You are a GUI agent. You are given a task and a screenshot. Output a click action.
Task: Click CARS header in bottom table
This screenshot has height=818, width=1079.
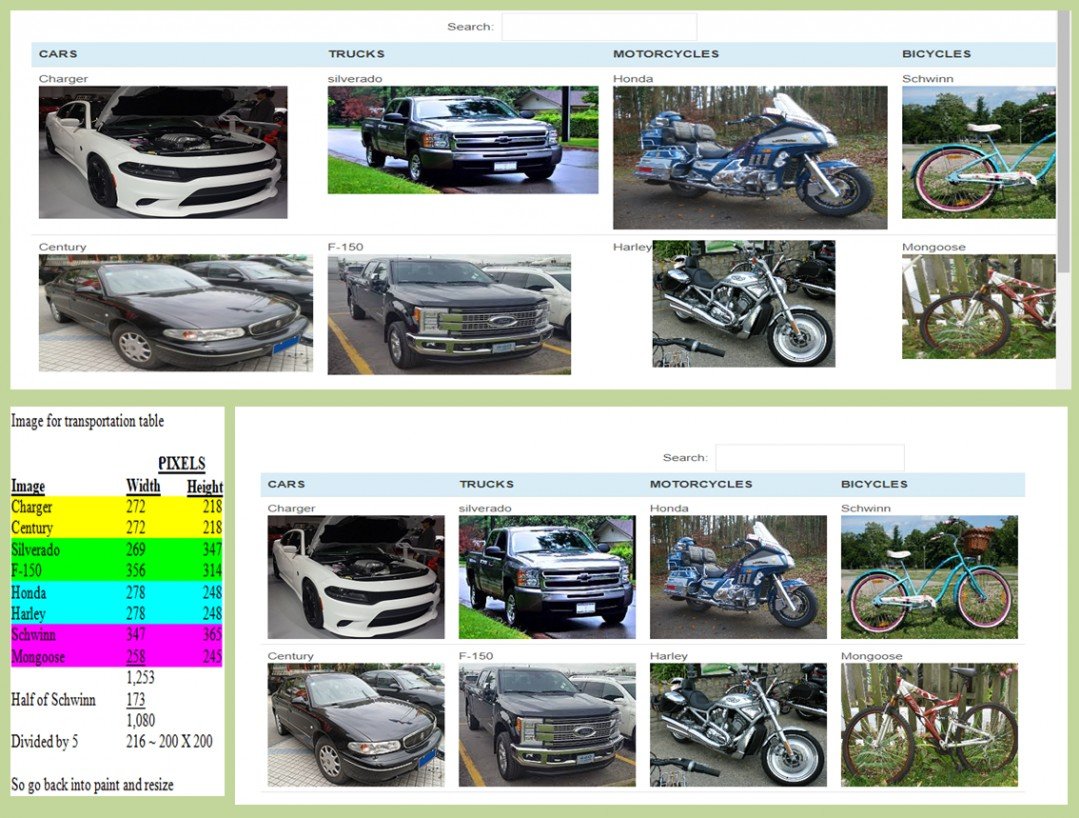286,484
